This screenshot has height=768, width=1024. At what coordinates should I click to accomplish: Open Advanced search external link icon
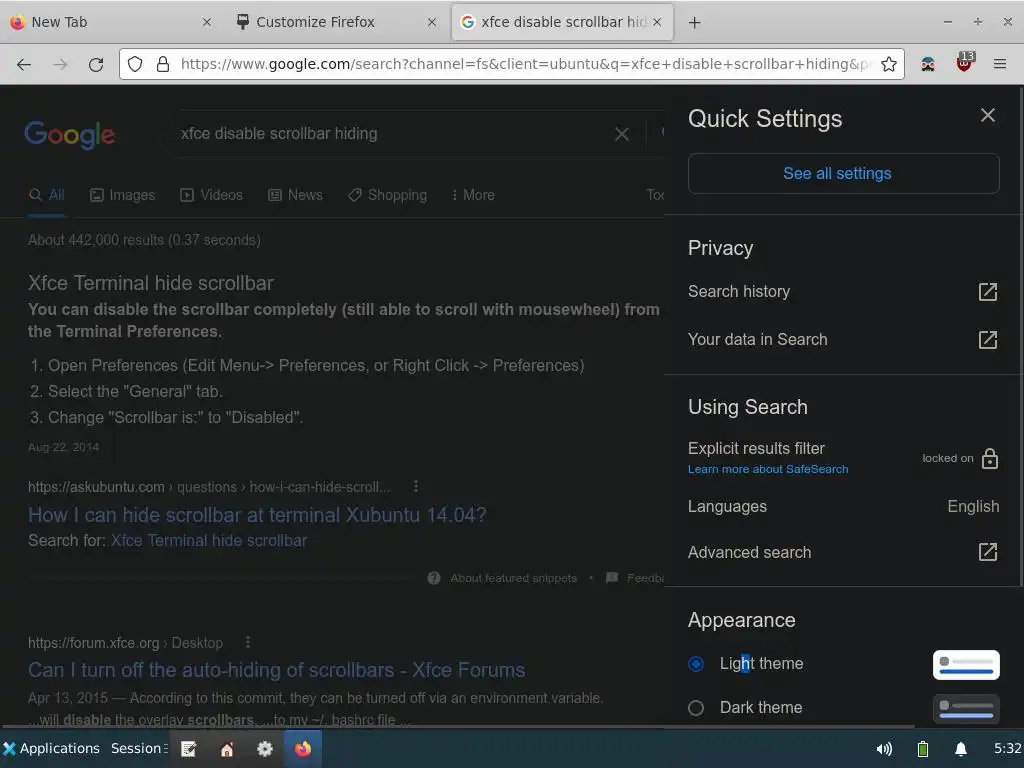click(x=987, y=552)
